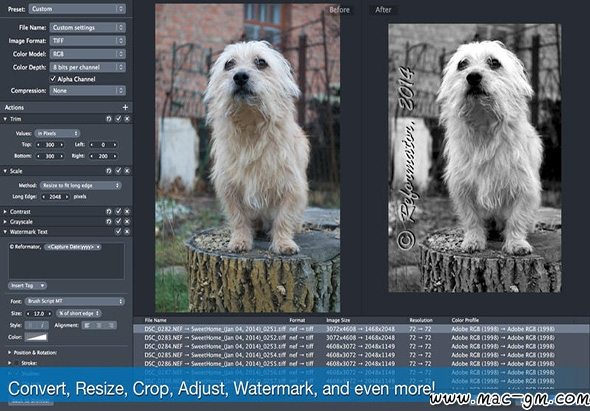This screenshot has width=590, height=411.
Task: Disable the Watermark Text action checkmark
Action: click(118, 232)
